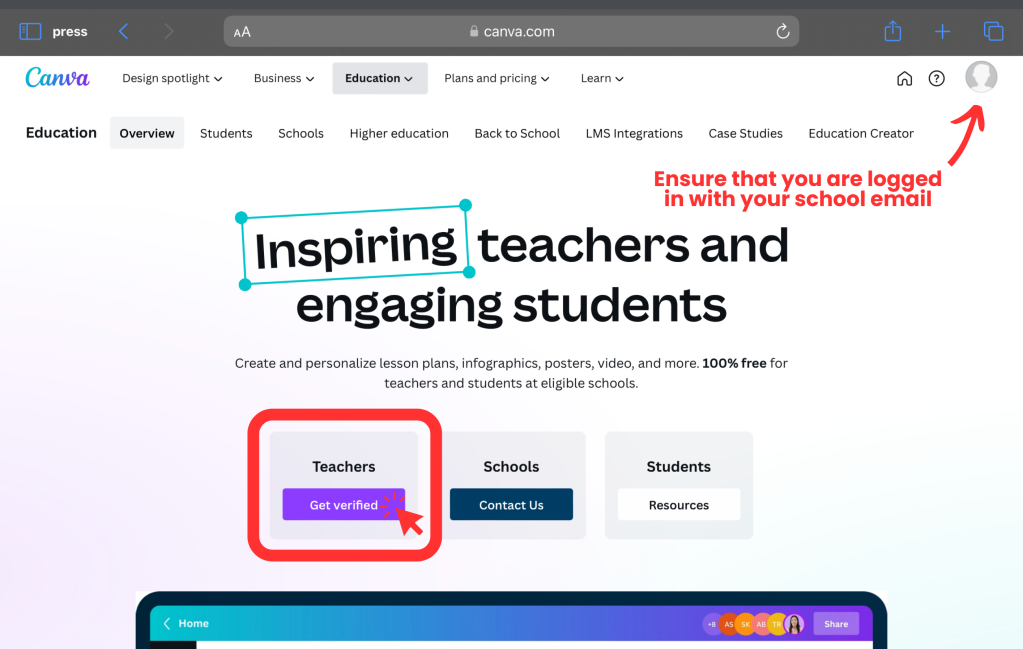Select the Overview tab
Viewport: 1023px width, 649px height.
(x=147, y=133)
